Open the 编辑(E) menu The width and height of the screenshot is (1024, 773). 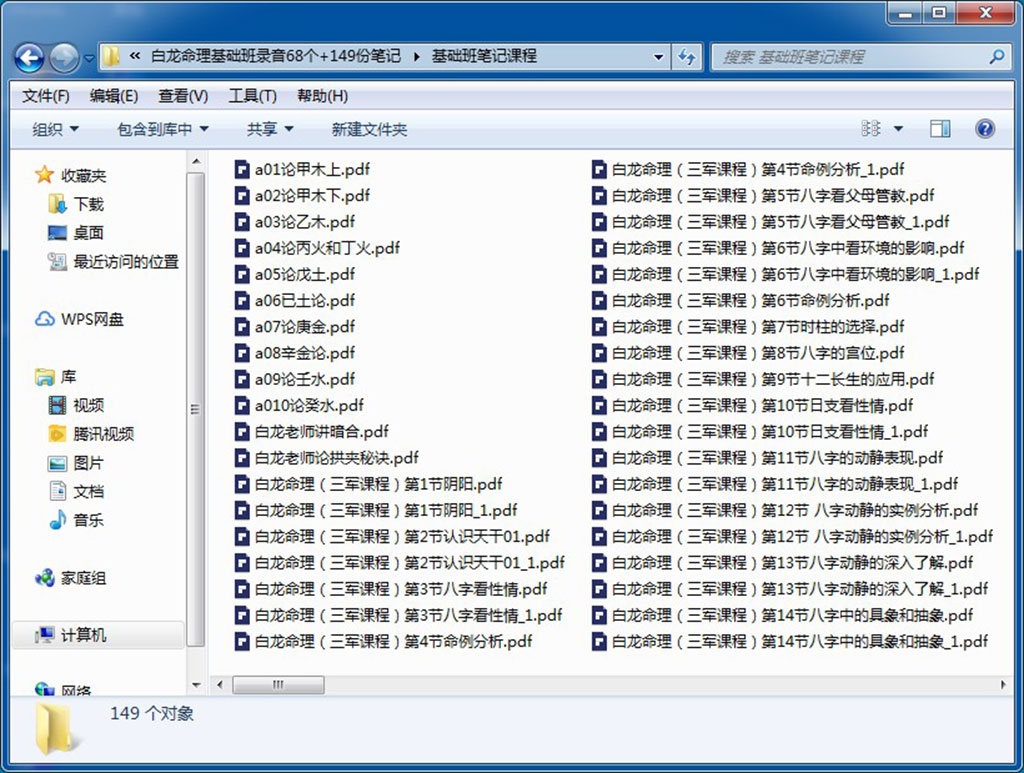(x=114, y=96)
